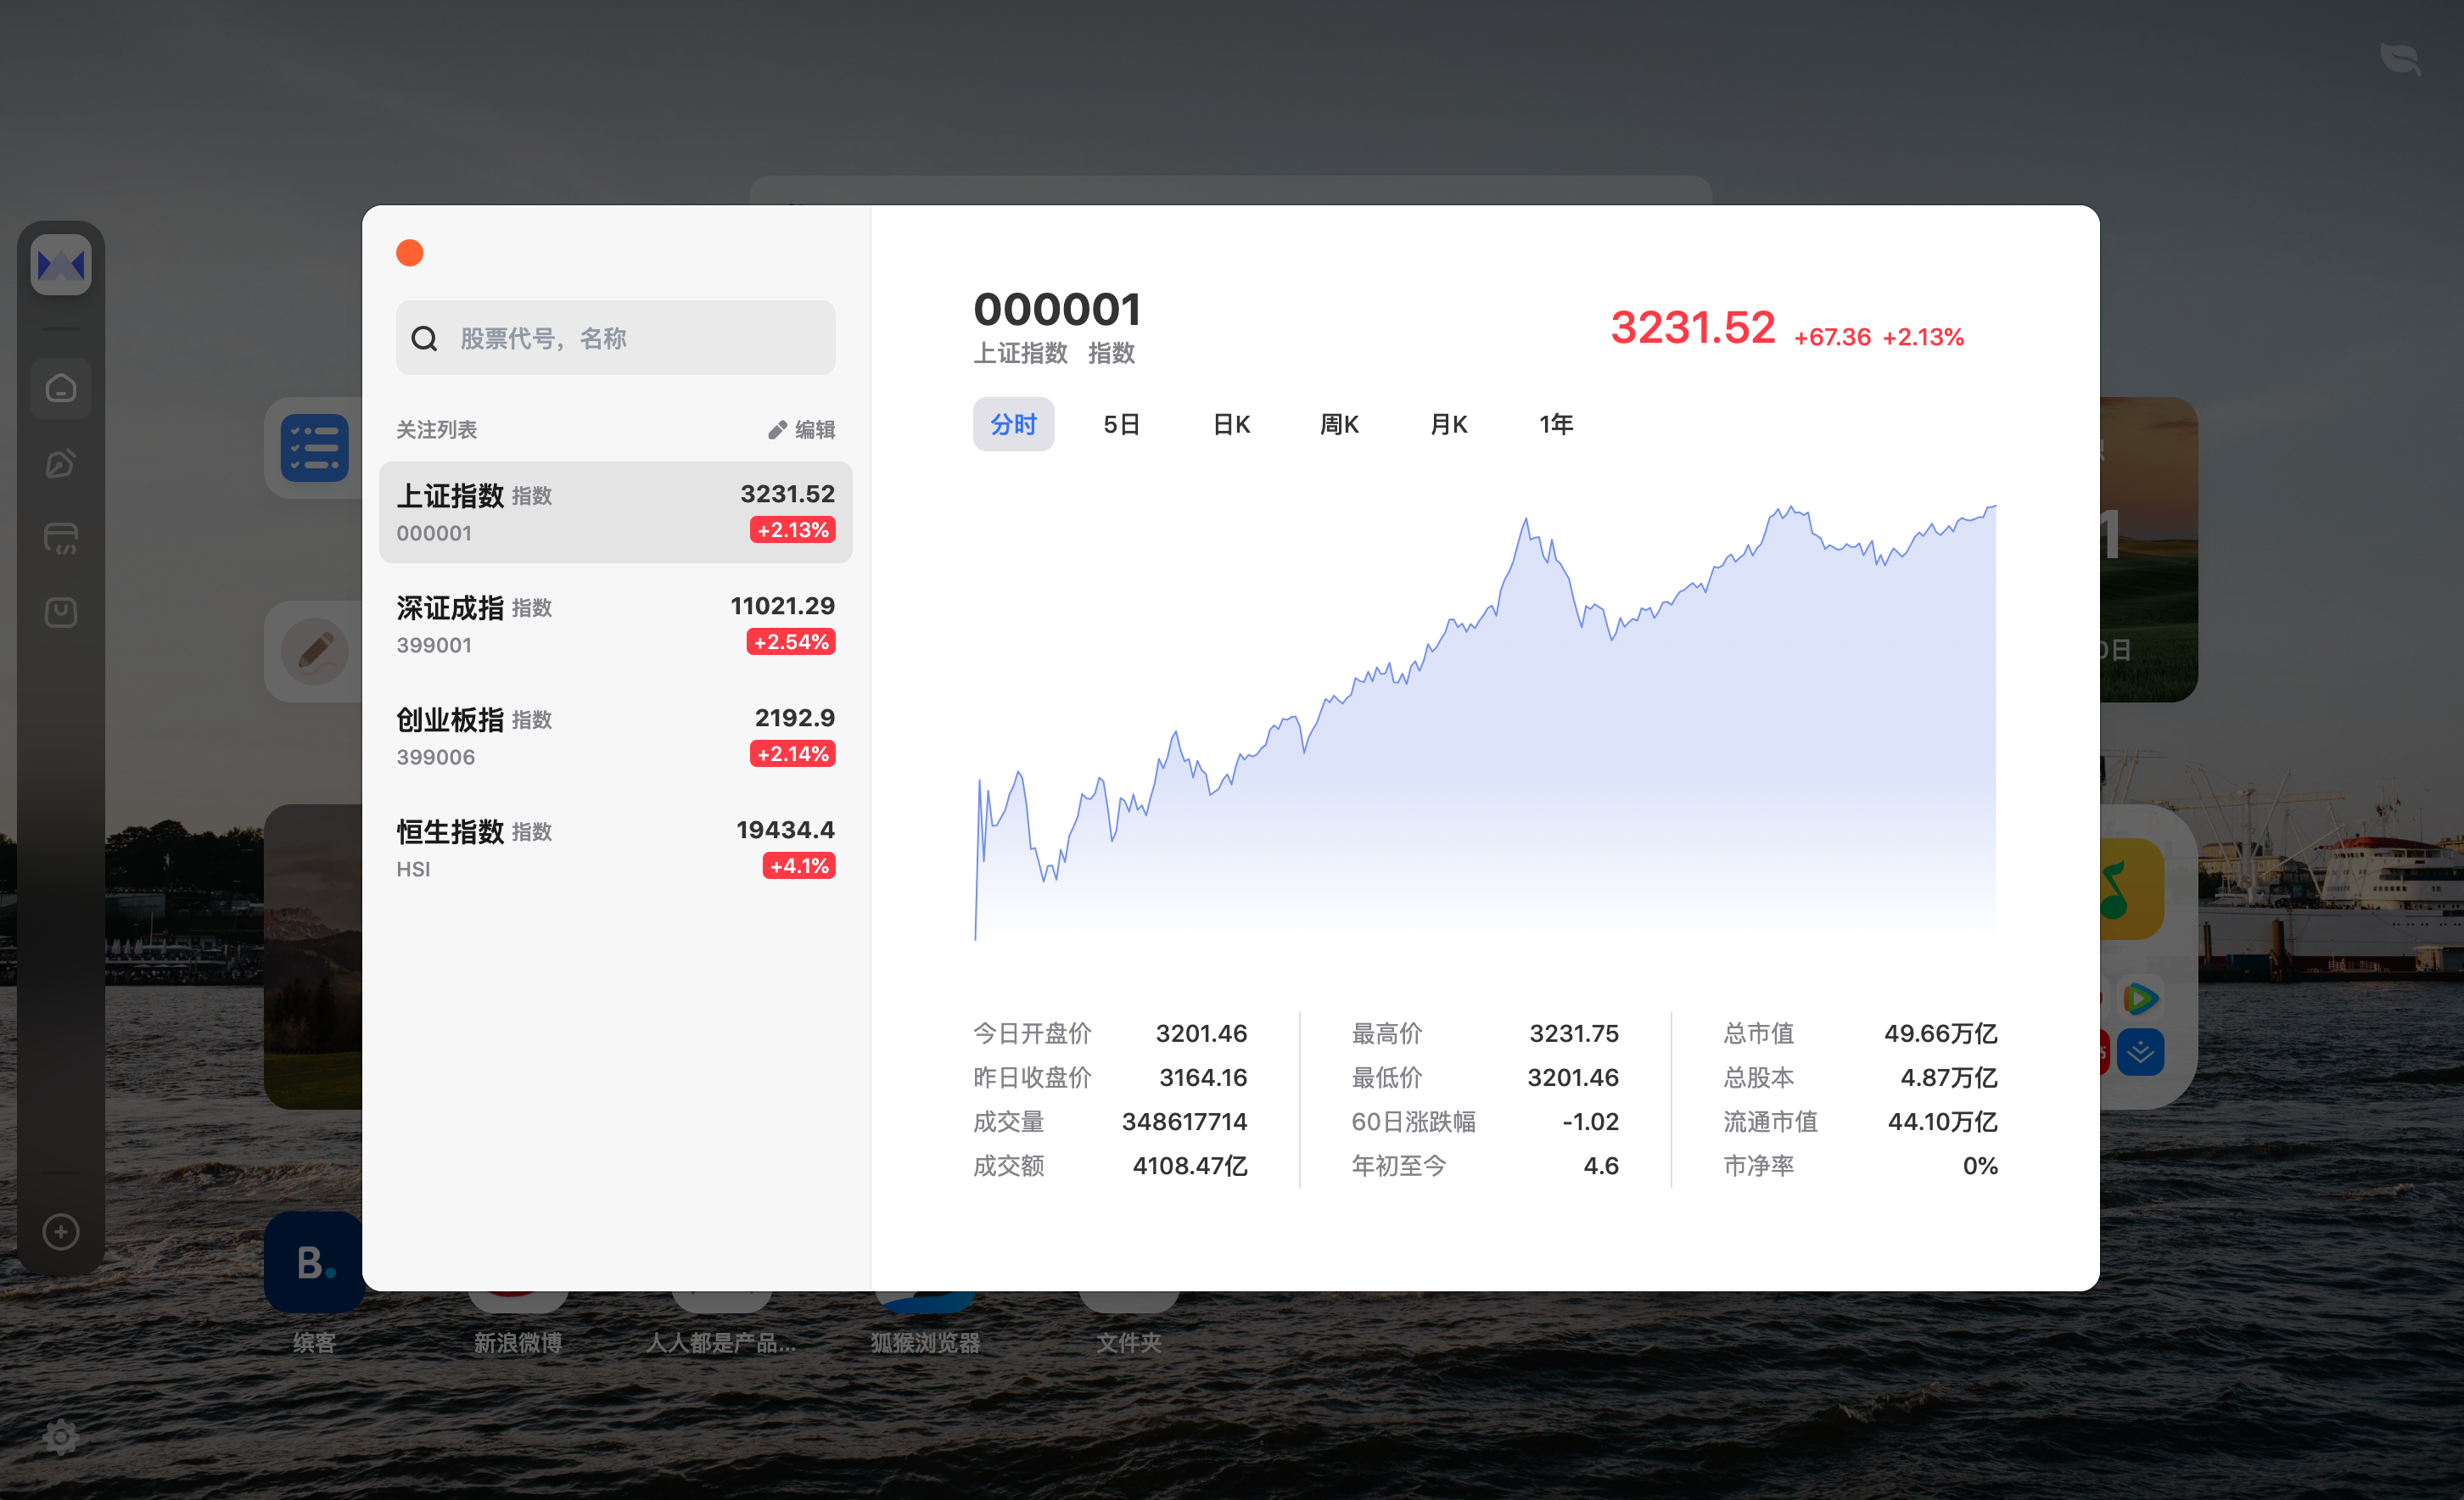Select 恒生指数 HSI in watchlist
This screenshot has width=2464, height=1500.
pyautogui.click(x=615, y=848)
